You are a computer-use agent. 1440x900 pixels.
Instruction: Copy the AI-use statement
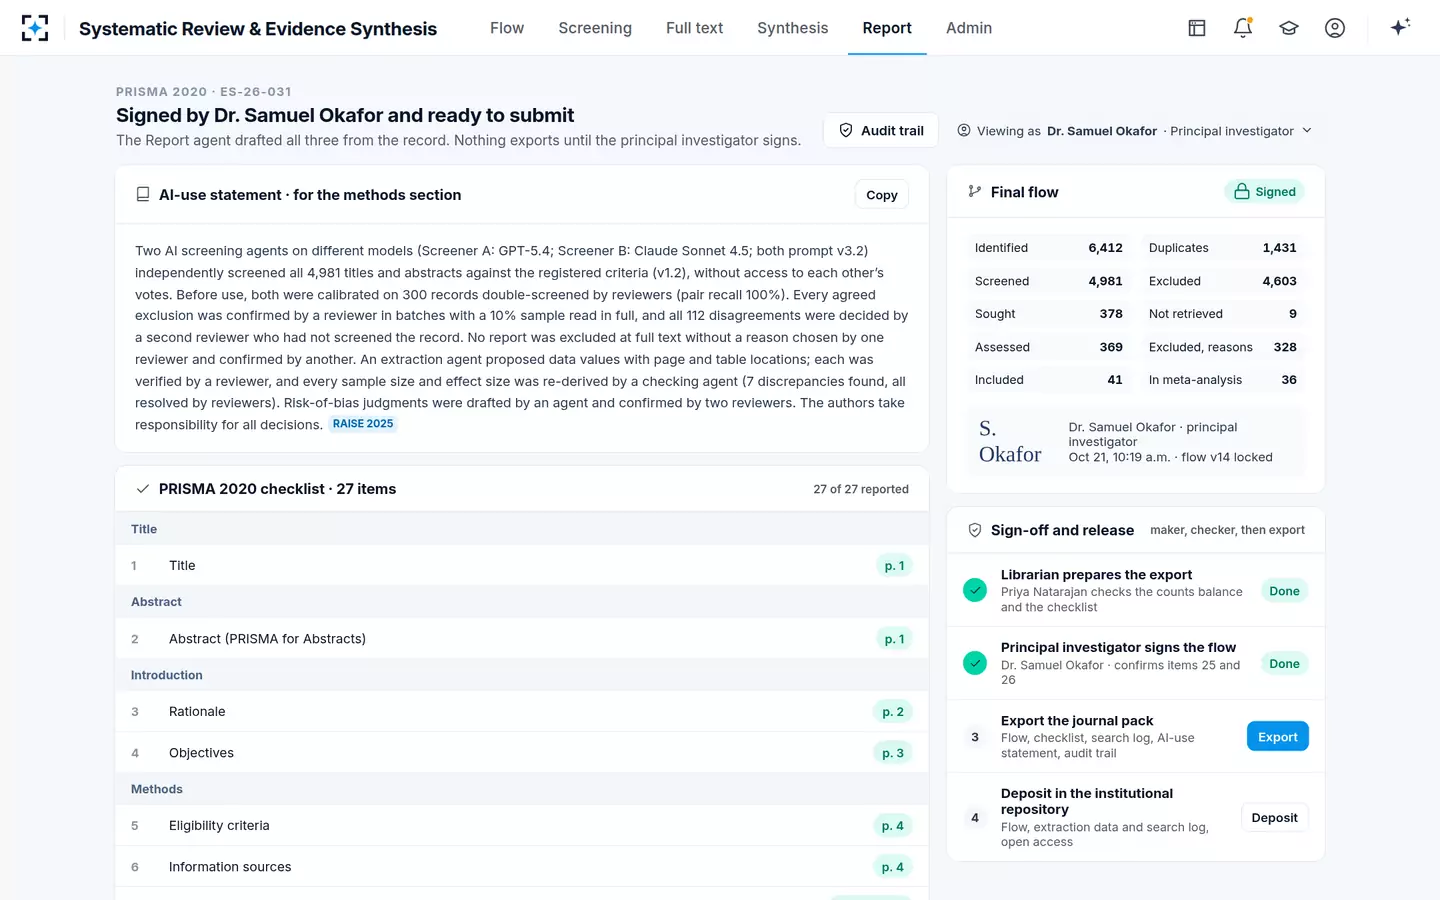tap(882, 194)
